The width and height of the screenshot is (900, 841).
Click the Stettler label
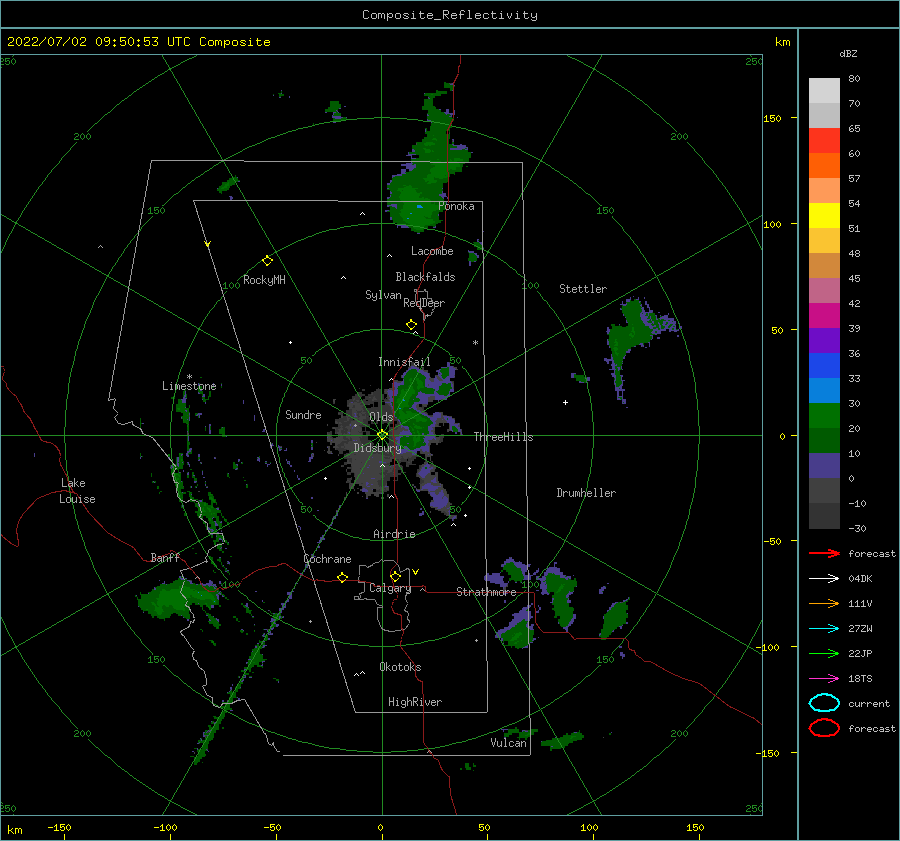coord(583,289)
